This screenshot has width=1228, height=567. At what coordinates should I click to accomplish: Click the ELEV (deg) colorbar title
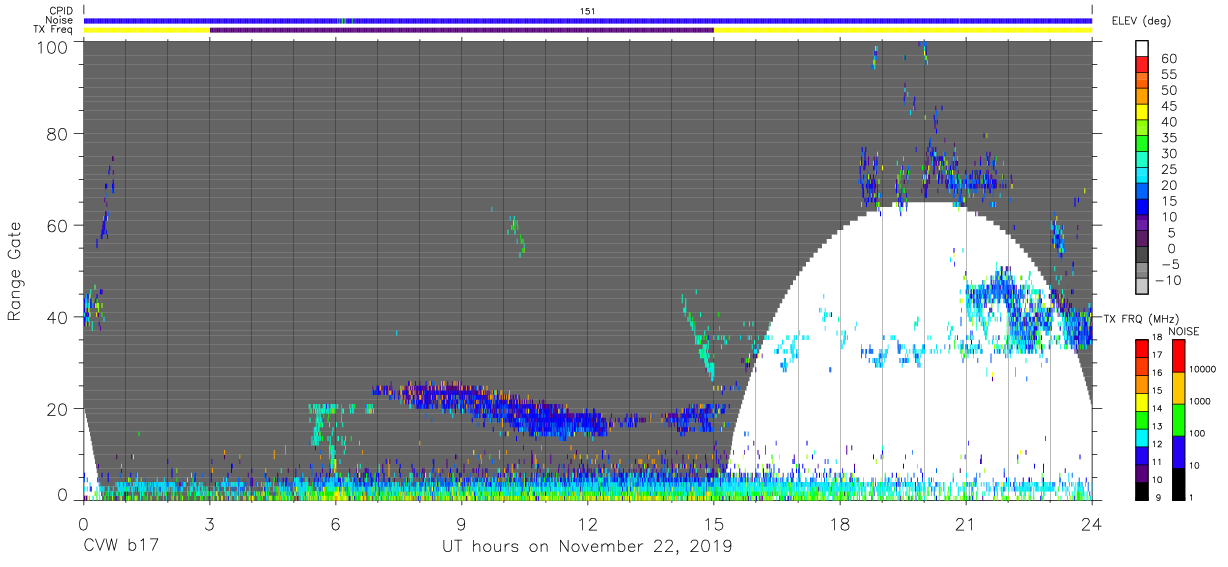pos(1140,20)
